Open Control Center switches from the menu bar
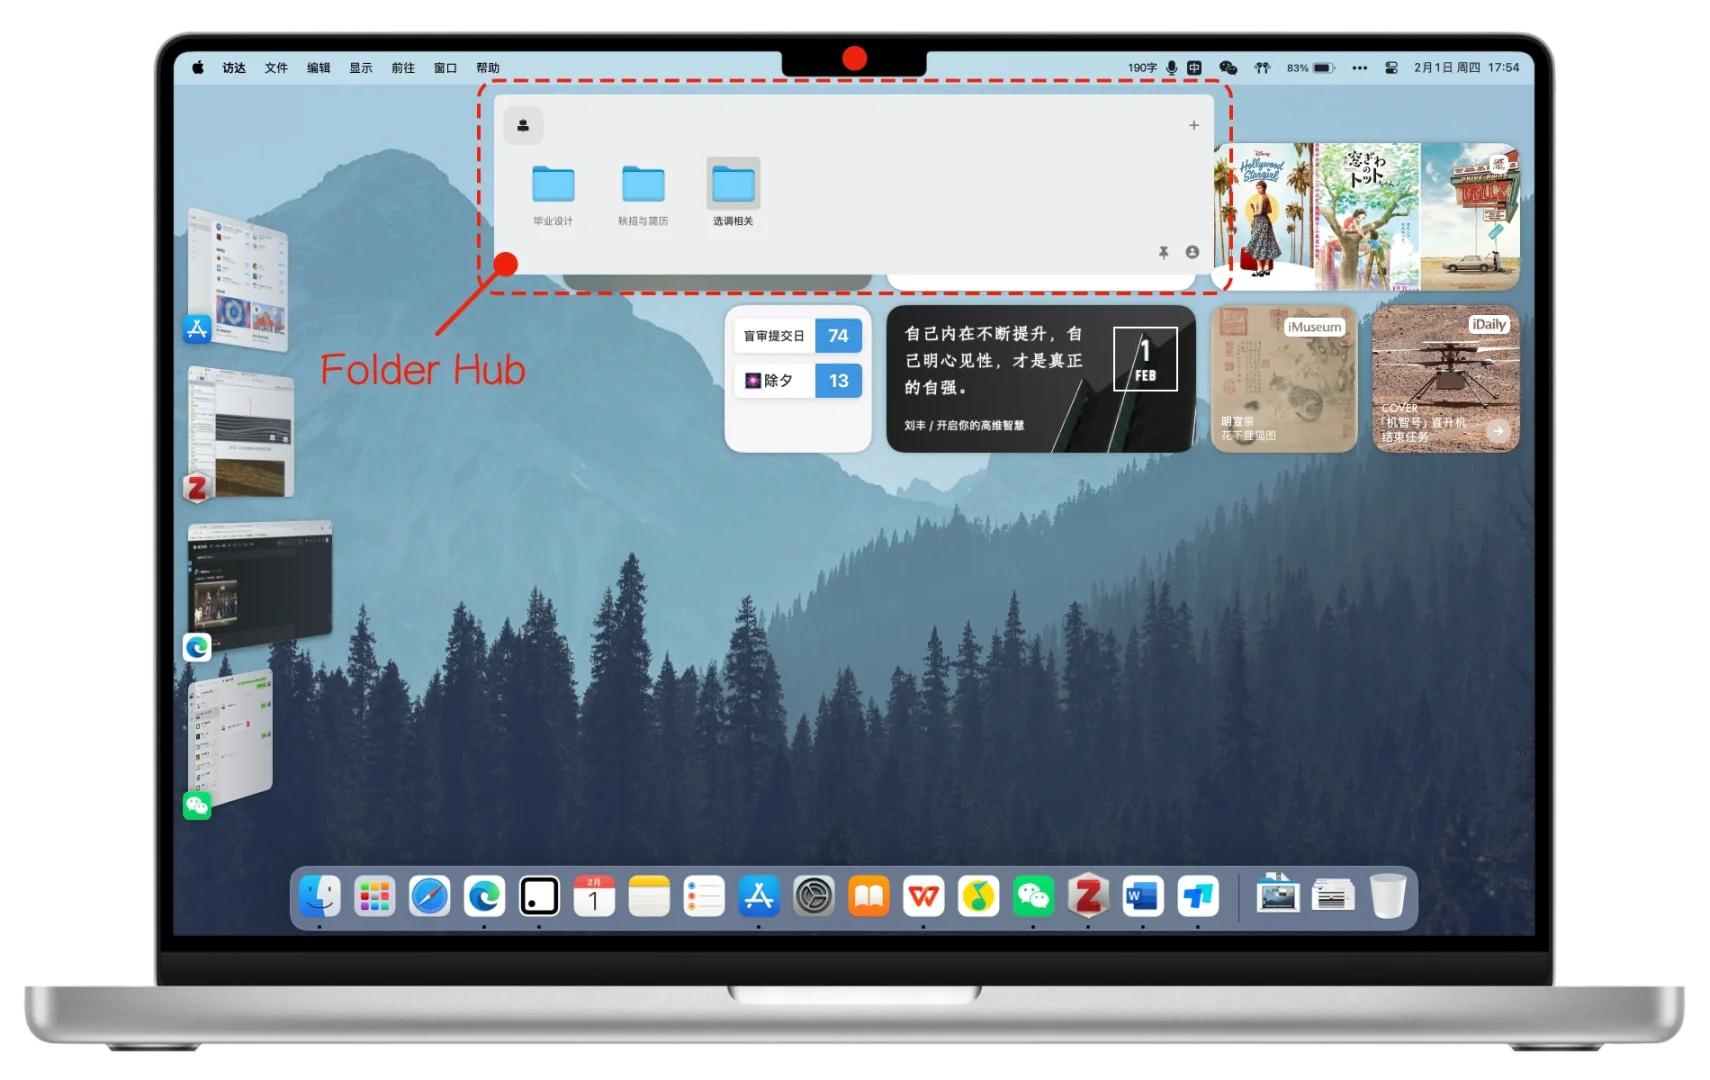1710x1080 pixels. click(x=1391, y=68)
